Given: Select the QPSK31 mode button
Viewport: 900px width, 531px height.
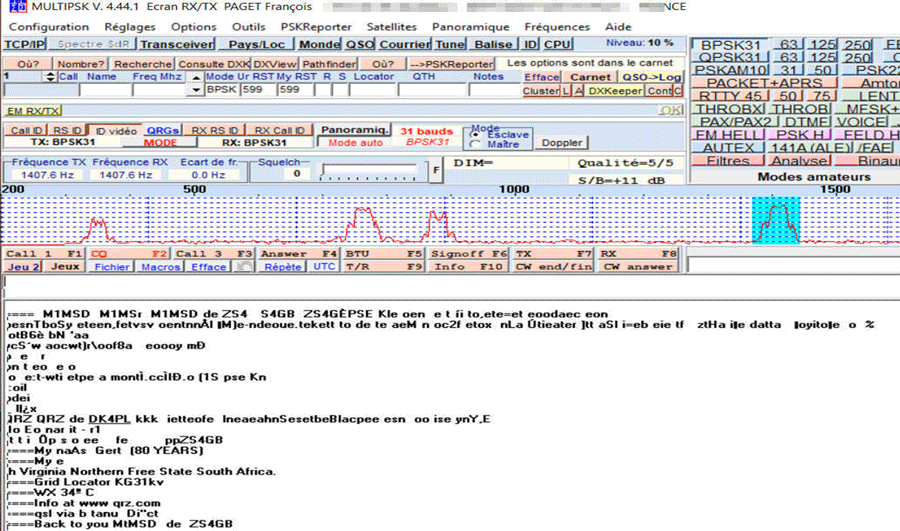Looking at the screenshot, I should (x=730, y=57).
